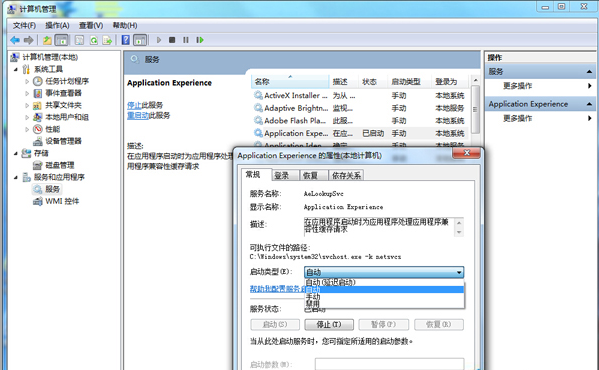Image resolution: width=599 pixels, height=370 pixels.
Task: Click the Application Experience gear icon in list
Action: point(258,133)
